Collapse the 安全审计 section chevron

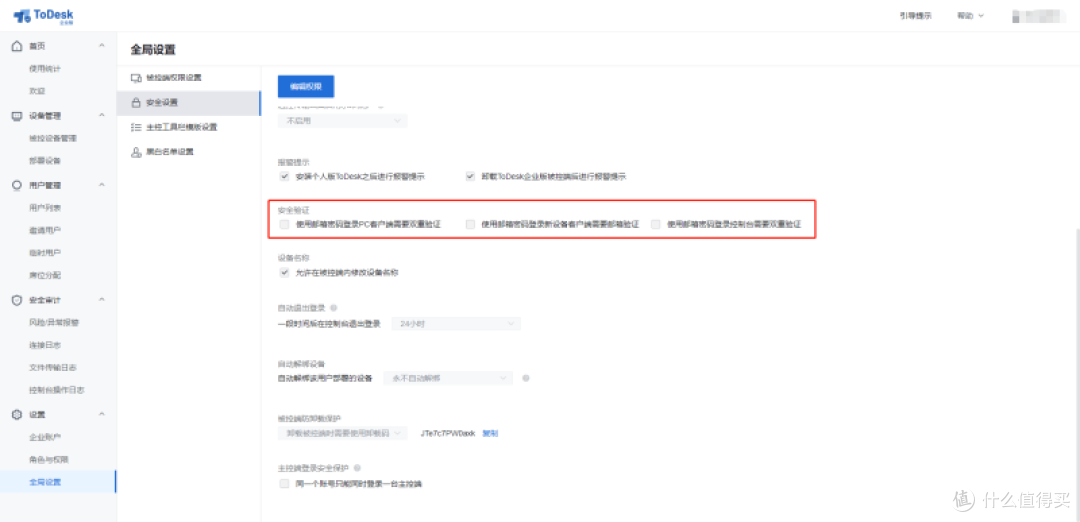click(x=102, y=300)
